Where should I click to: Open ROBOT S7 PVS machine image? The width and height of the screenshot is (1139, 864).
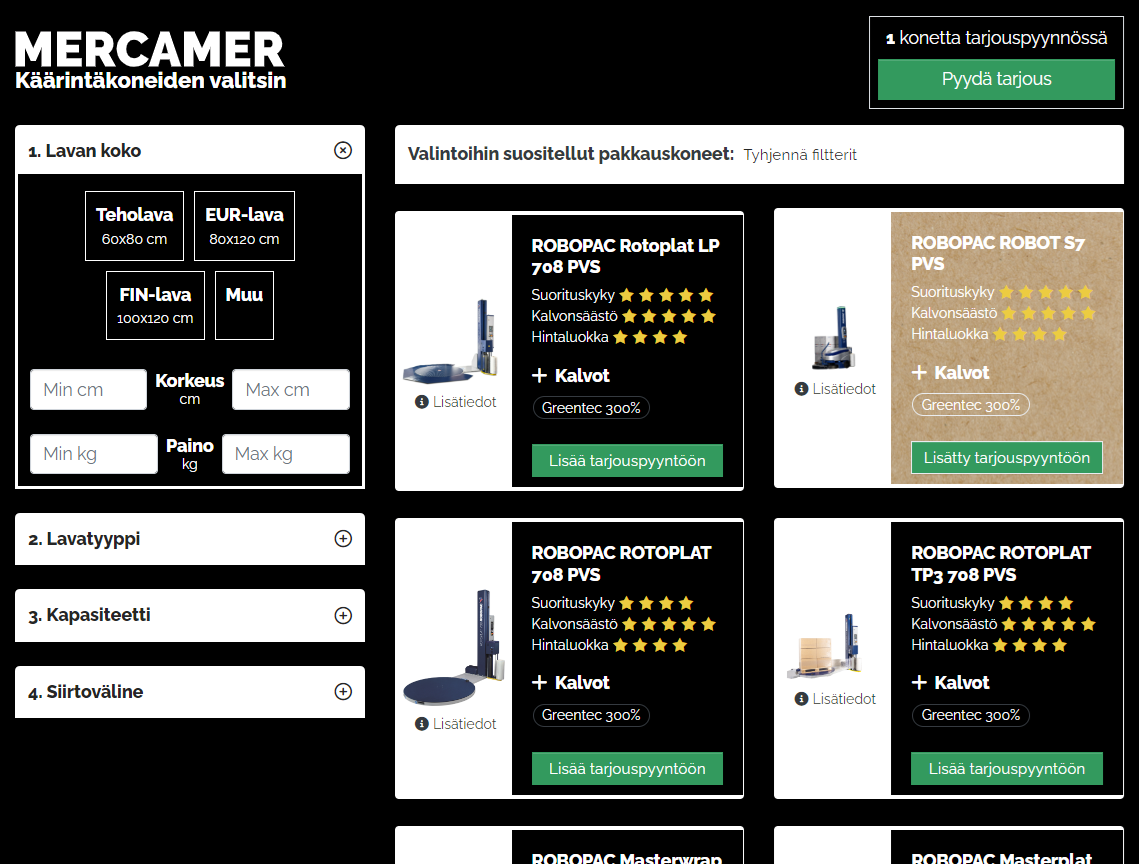point(834,338)
